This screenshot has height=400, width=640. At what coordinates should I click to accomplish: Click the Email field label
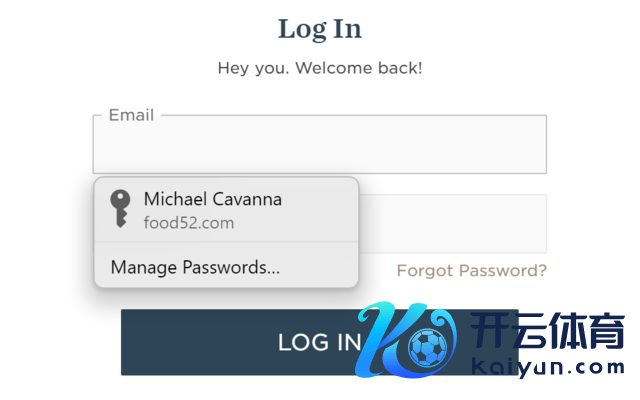click(131, 115)
